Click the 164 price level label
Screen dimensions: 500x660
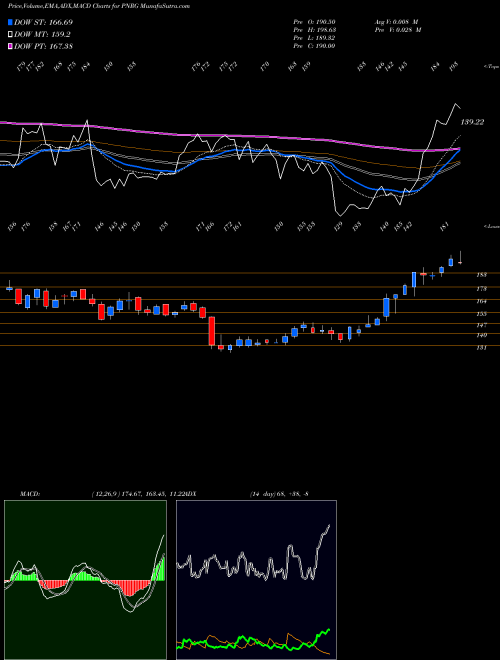coord(481,301)
